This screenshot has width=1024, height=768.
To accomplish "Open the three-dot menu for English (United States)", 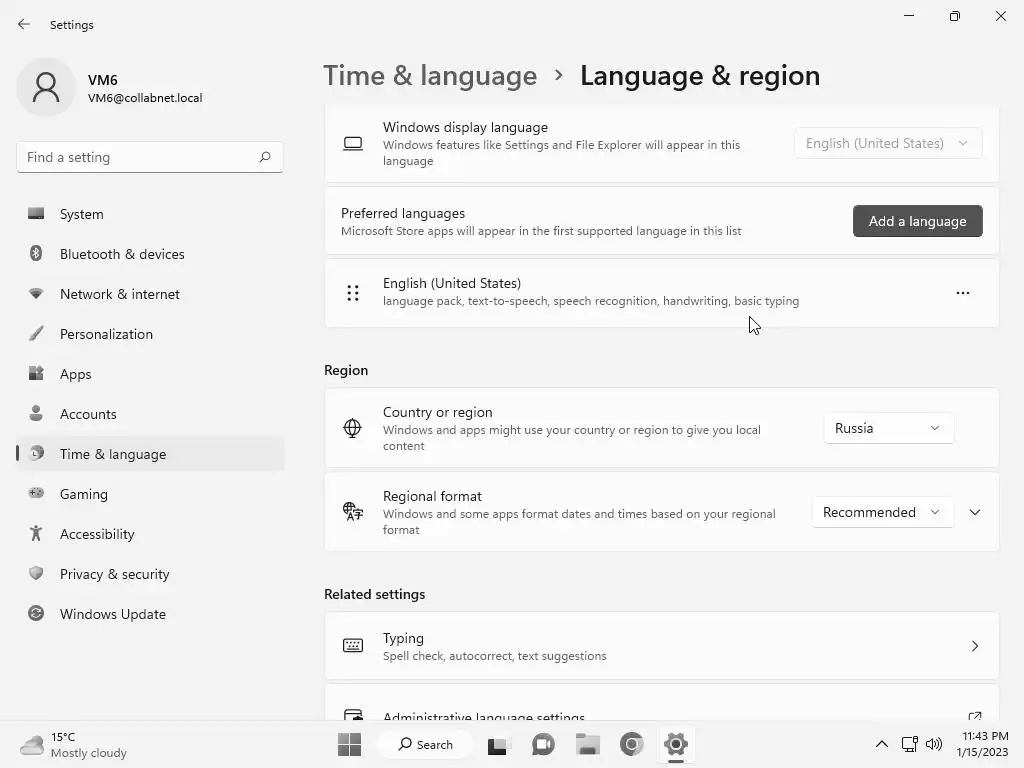I will tap(963, 293).
